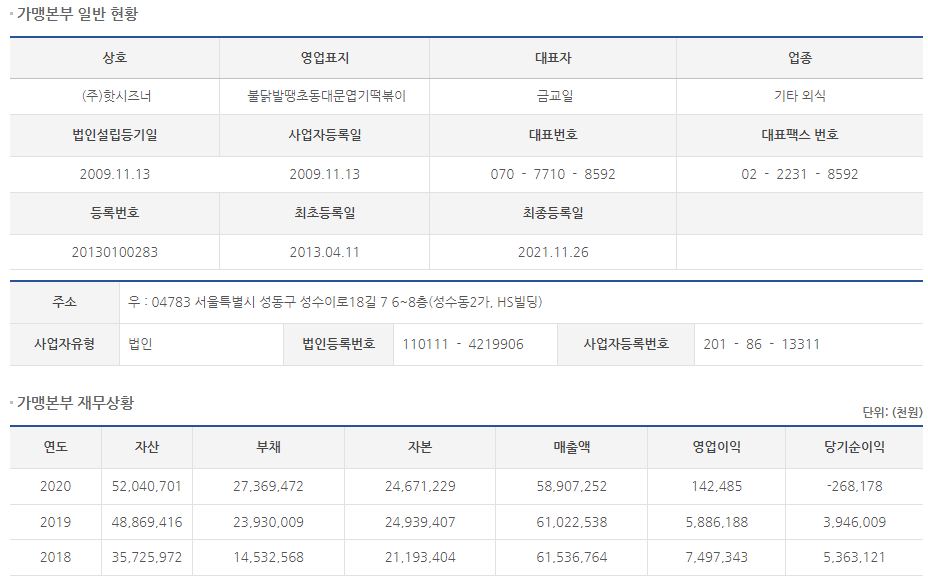Click 2019 operating profit 5,886,188
Image resolution: width=928 pixels, height=584 pixels.
(717, 522)
